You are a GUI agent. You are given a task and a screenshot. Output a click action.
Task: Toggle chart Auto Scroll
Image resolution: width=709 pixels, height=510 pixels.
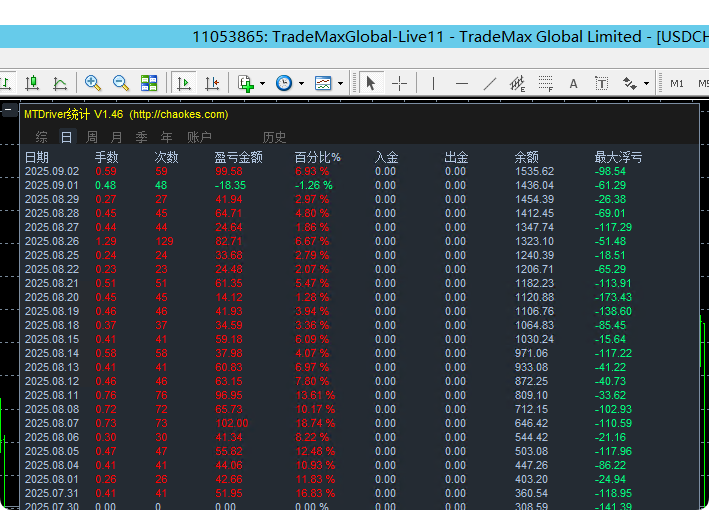(184, 83)
